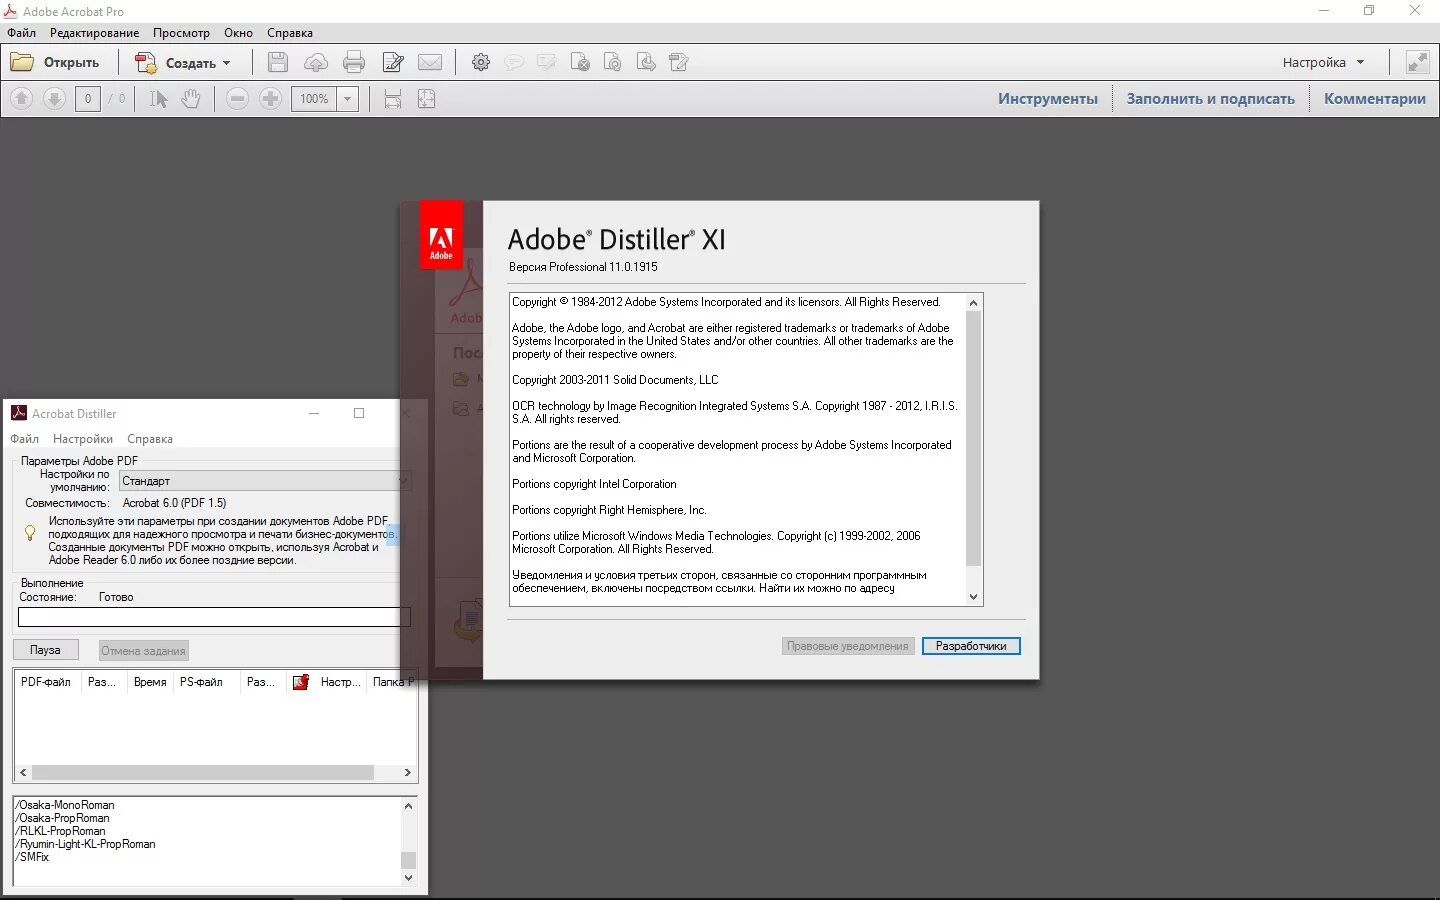This screenshot has height=900, width=1440.
Task: Click the Open folder icon in Acrobat toolbar
Action: click(22, 62)
